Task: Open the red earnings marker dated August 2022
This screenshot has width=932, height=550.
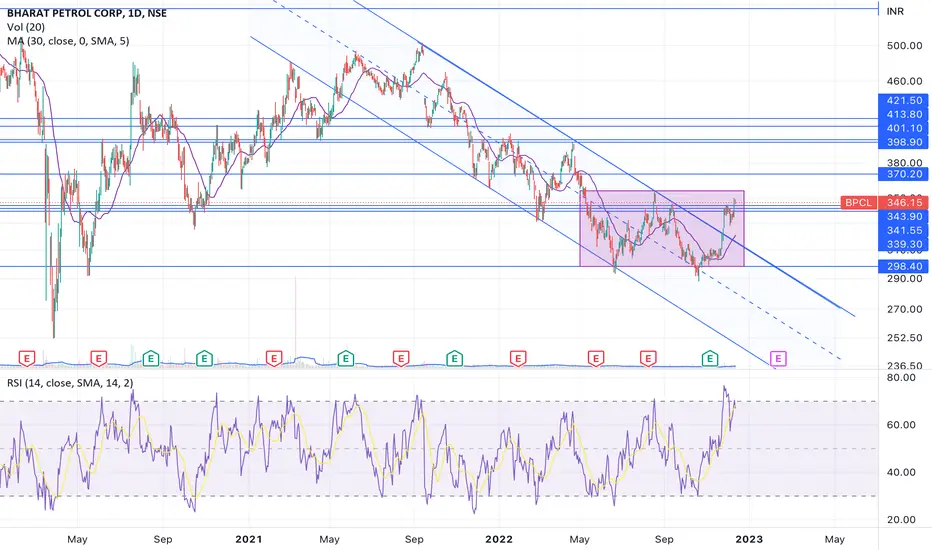Action: point(648,359)
